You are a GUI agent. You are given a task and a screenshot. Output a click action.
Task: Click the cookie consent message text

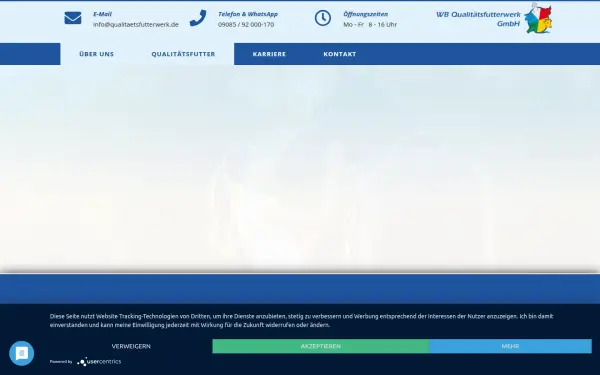pyautogui.click(x=302, y=321)
